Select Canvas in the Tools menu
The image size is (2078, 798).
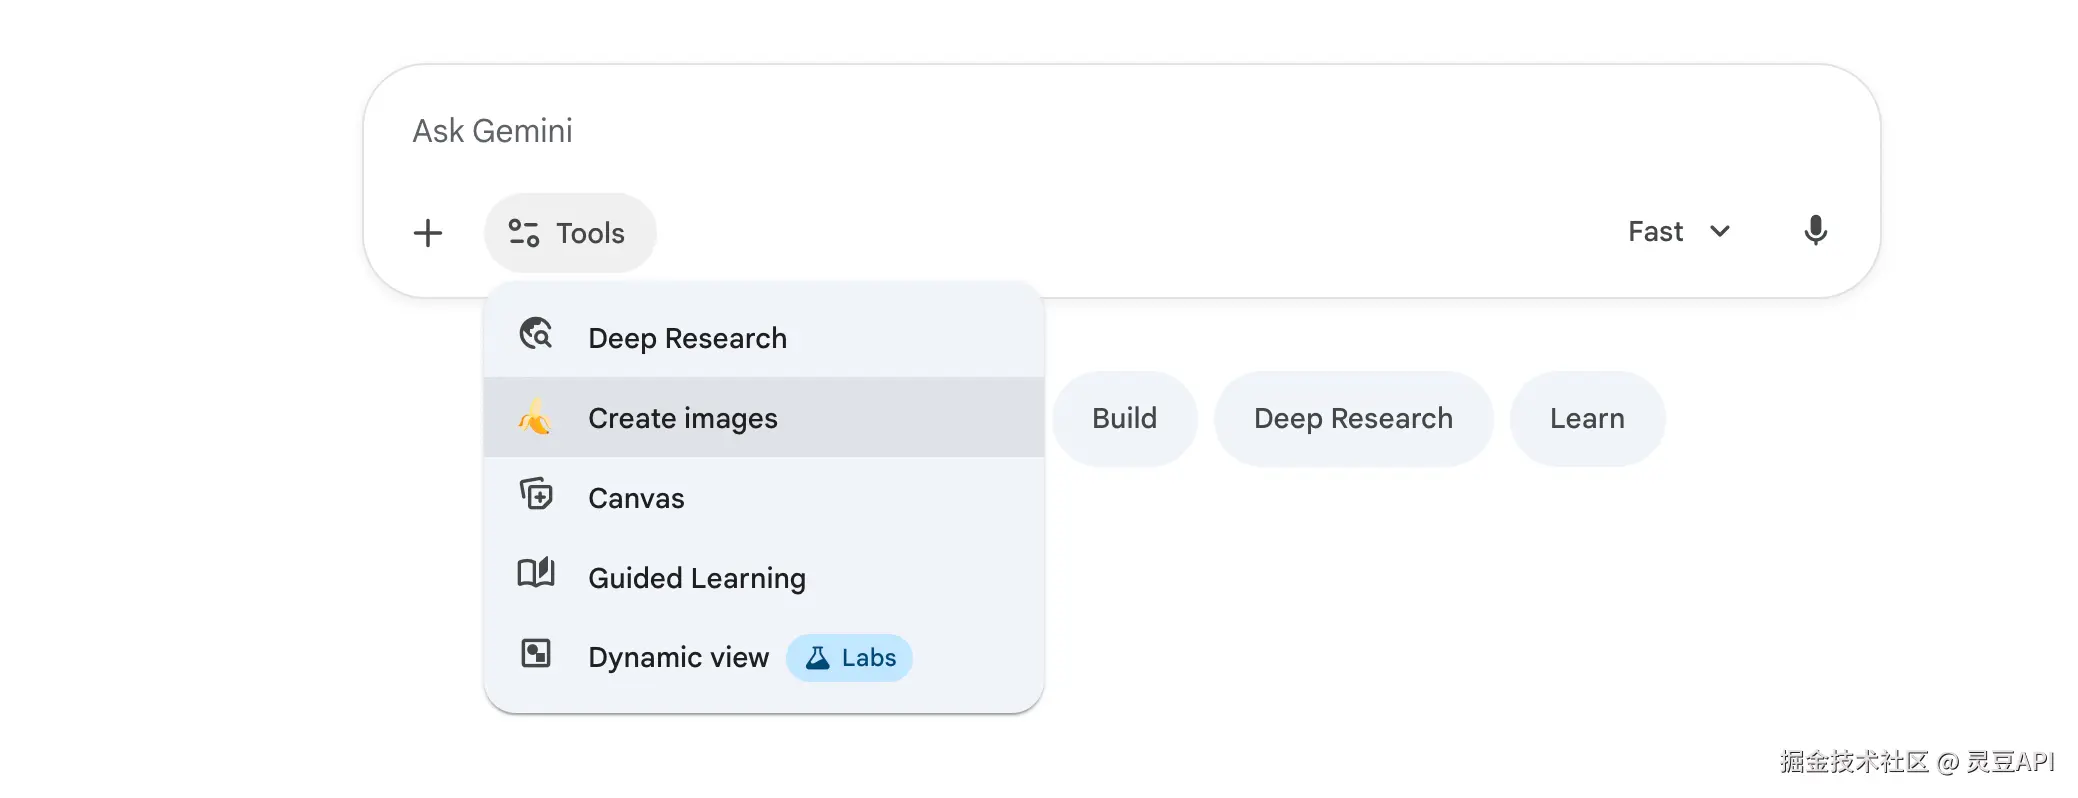pyautogui.click(x=636, y=498)
